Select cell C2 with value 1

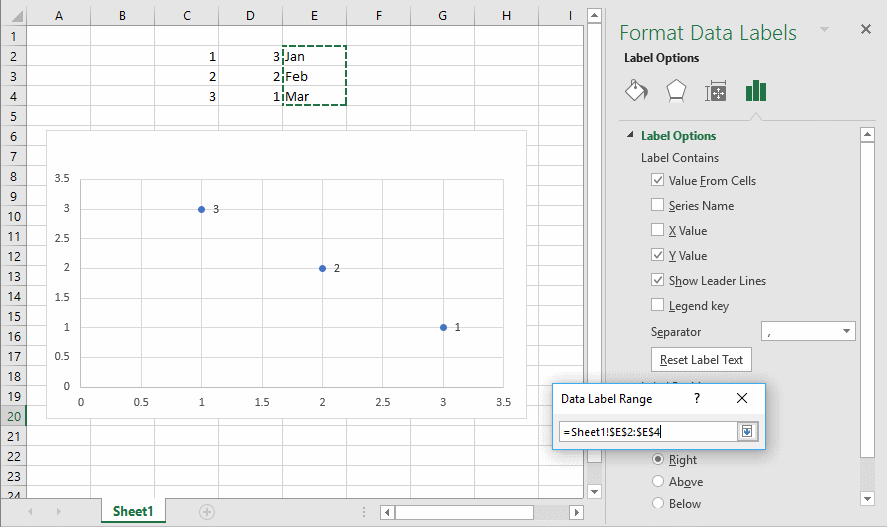[187, 57]
